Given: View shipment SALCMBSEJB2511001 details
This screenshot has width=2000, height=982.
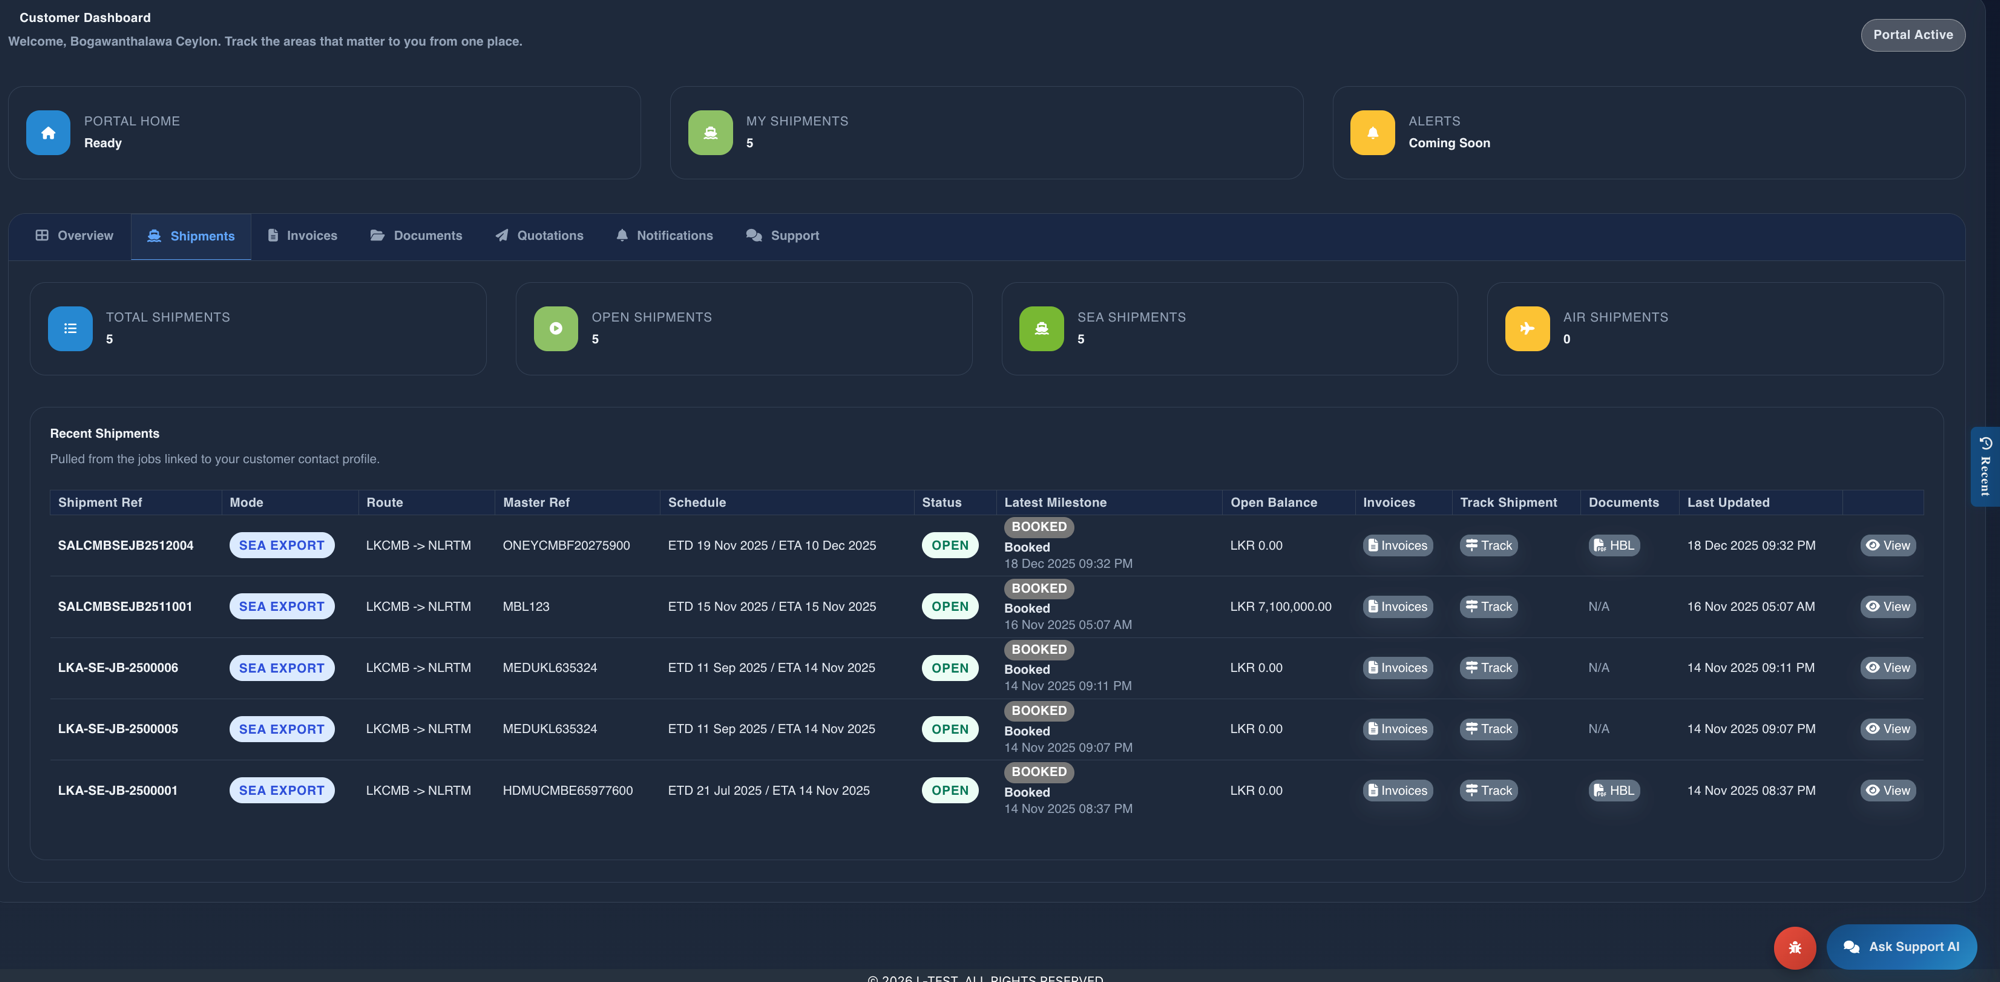Looking at the screenshot, I should click(1888, 607).
